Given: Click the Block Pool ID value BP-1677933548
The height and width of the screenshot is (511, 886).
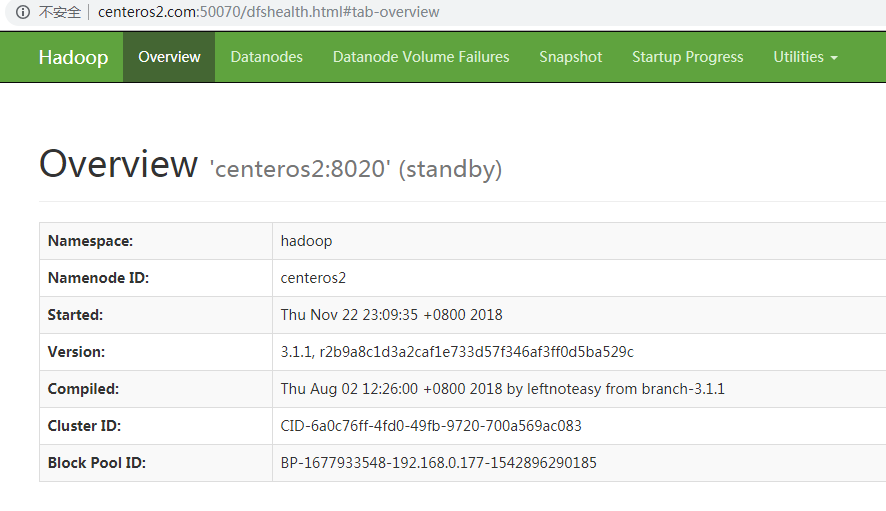Looking at the screenshot, I should click(x=438, y=463).
